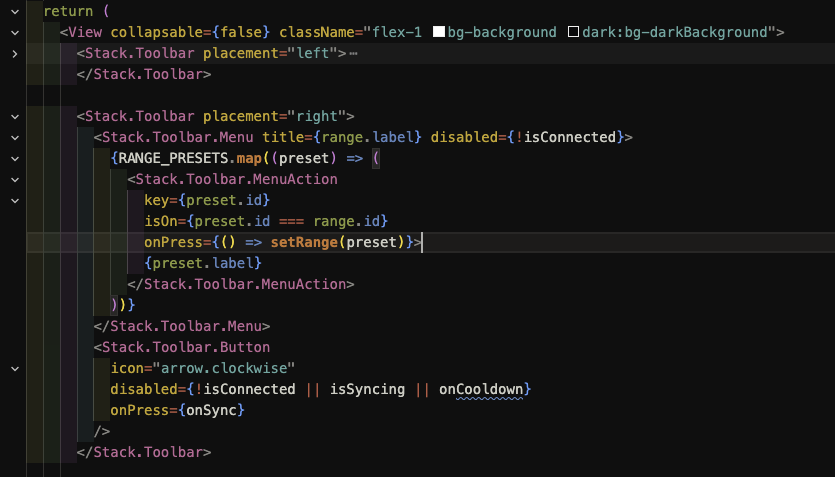Viewport: 835px width, 477px height.
Task: Click the "))}" closing brackets line
Action: pyautogui.click(x=123, y=305)
